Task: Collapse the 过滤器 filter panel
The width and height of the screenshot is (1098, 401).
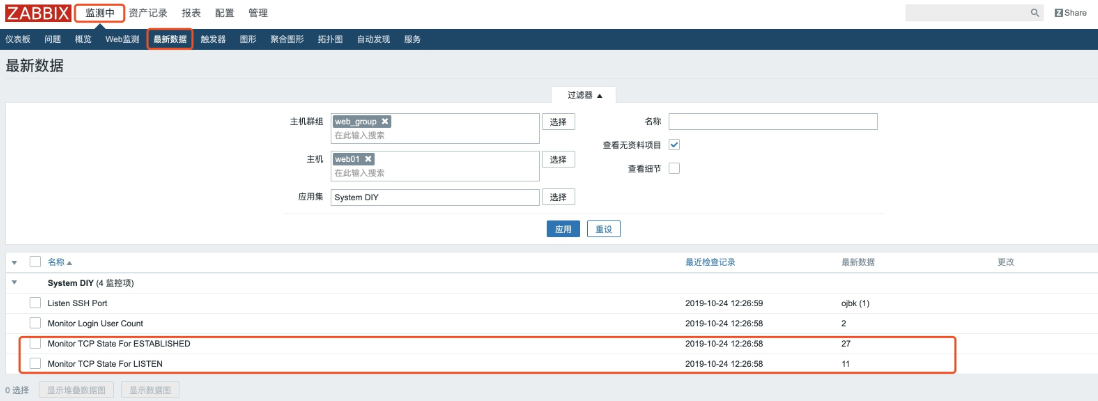Action: 584,95
